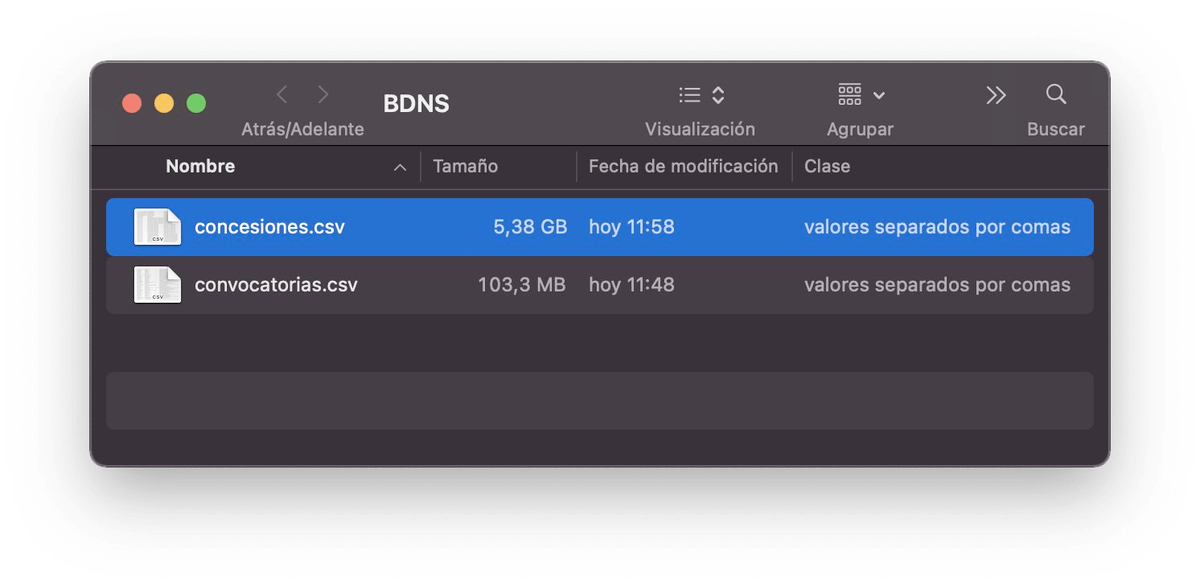1200x586 pixels.
Task: Click the convocatorias.csv file icon
Action: click(157, 285)
